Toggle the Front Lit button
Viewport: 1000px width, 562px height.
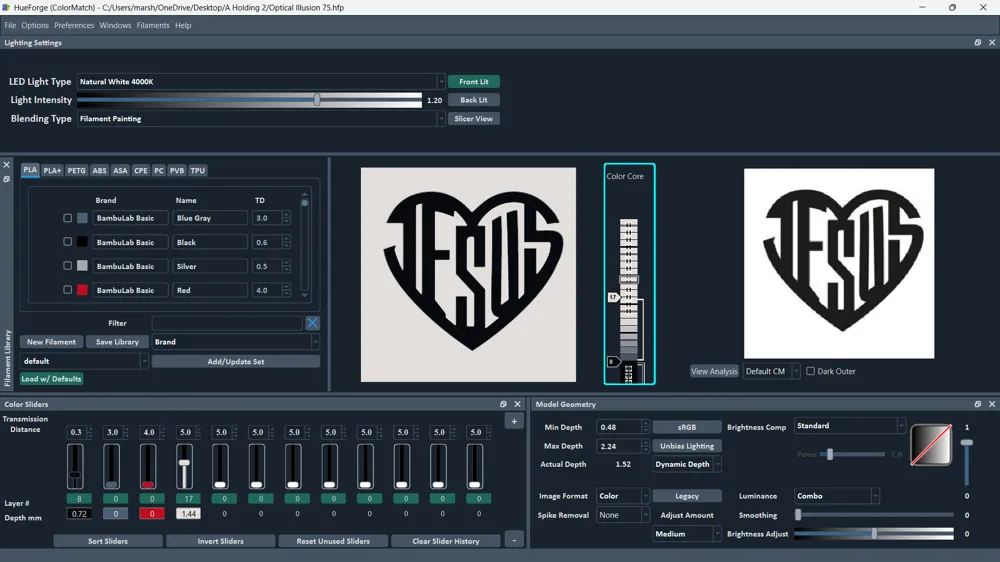(474, 82)
